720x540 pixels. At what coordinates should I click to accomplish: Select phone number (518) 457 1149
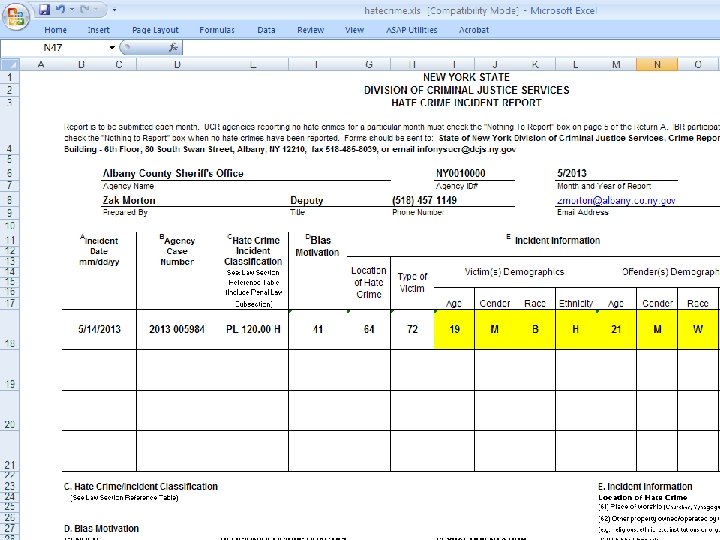tap(424, 200)
